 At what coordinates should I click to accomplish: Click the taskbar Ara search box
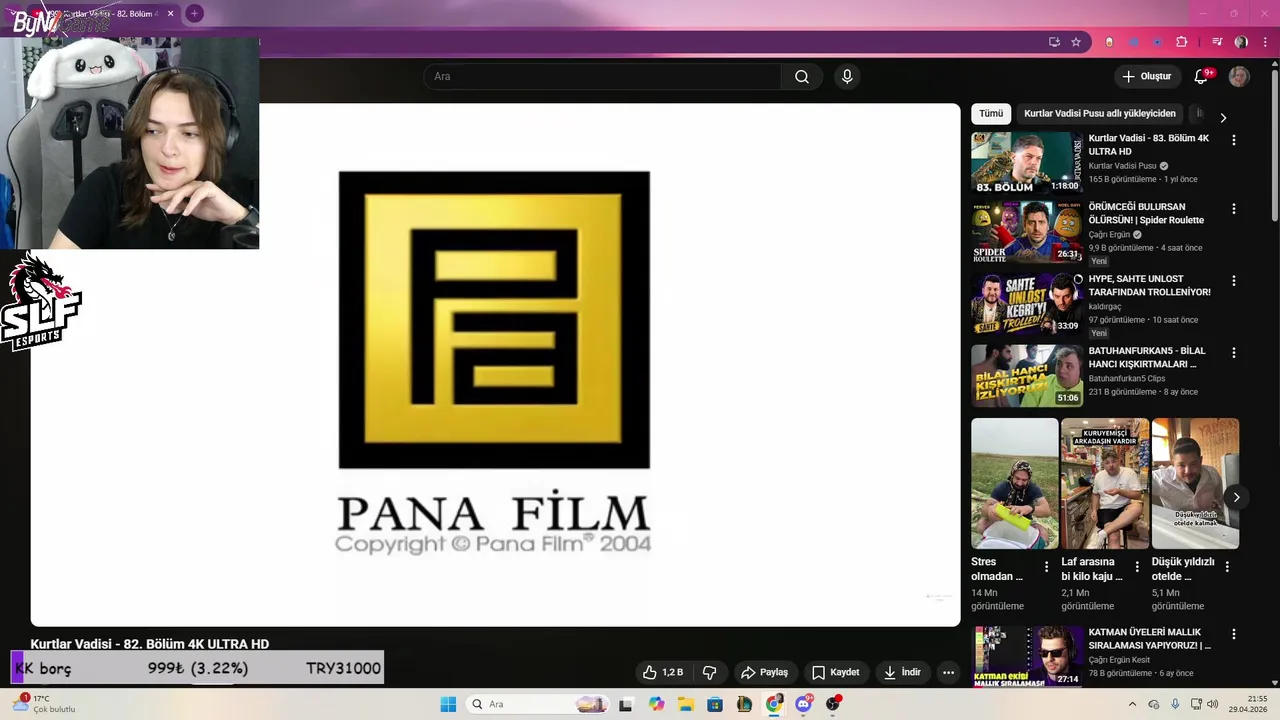(537, 705)
